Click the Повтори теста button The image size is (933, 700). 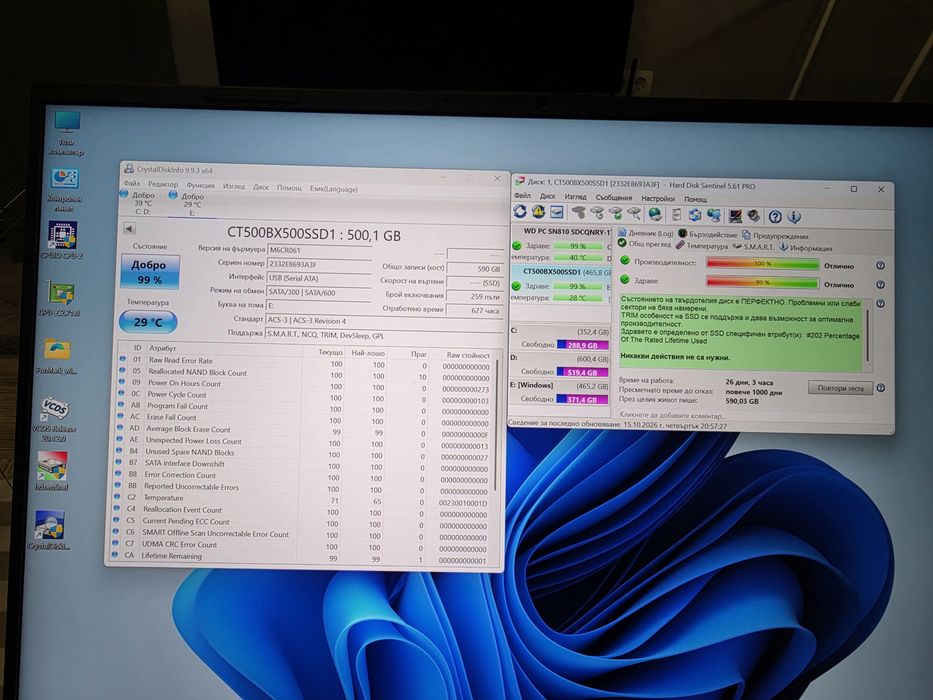840,388
